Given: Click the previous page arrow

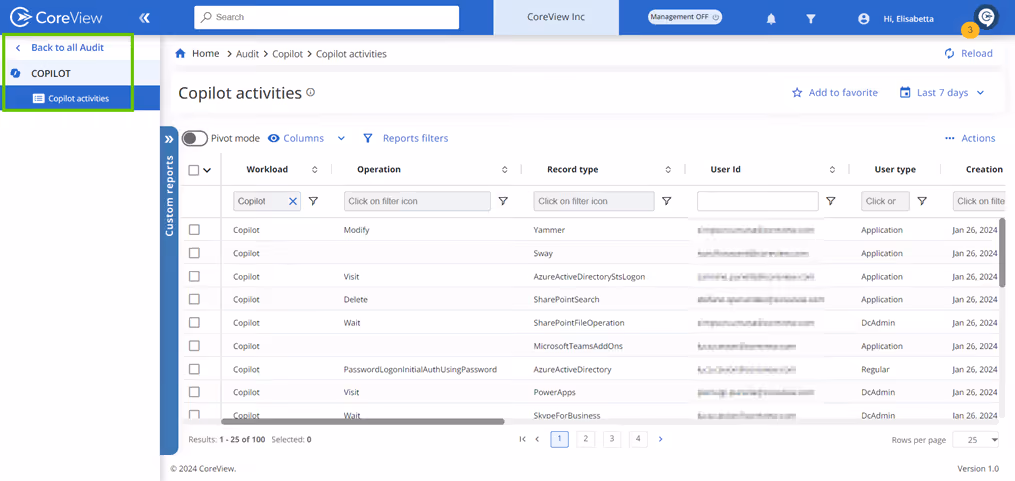Looking at the screenshot, I should 537,439.
